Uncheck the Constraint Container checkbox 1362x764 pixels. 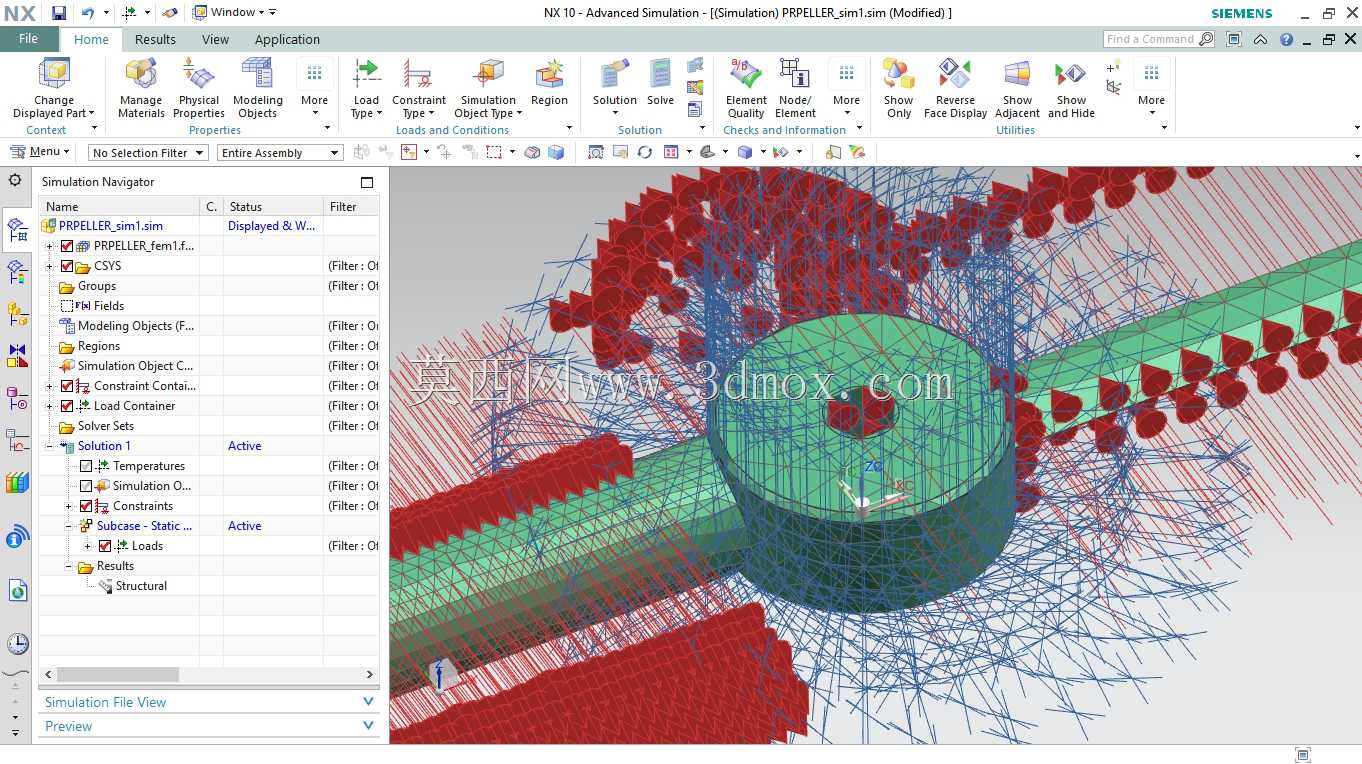pyautogui.click(x=67, y=386)
